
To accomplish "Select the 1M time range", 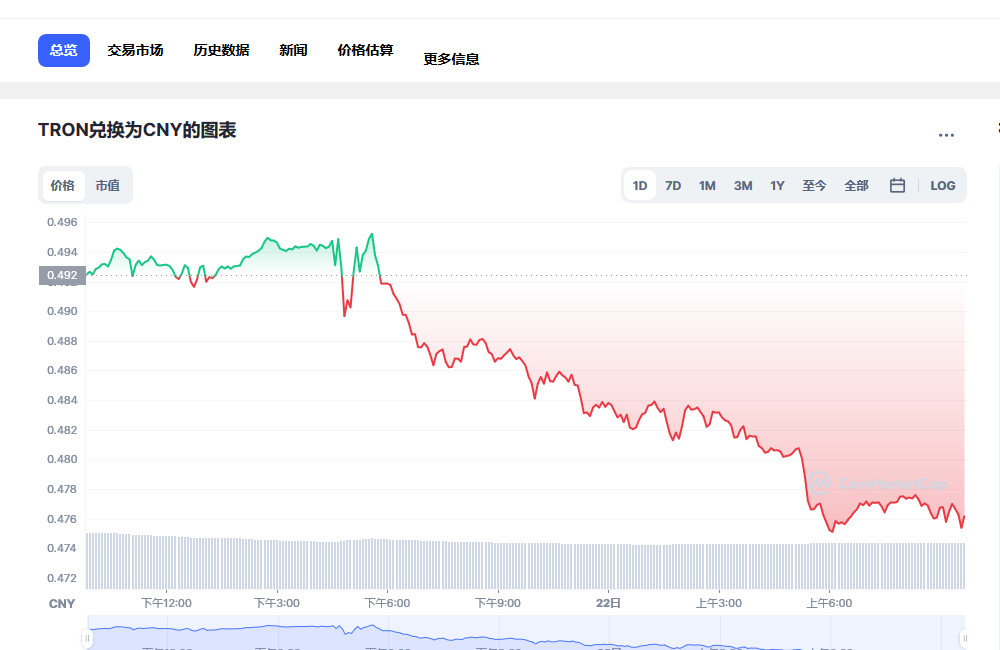I will tap(707, 186).
